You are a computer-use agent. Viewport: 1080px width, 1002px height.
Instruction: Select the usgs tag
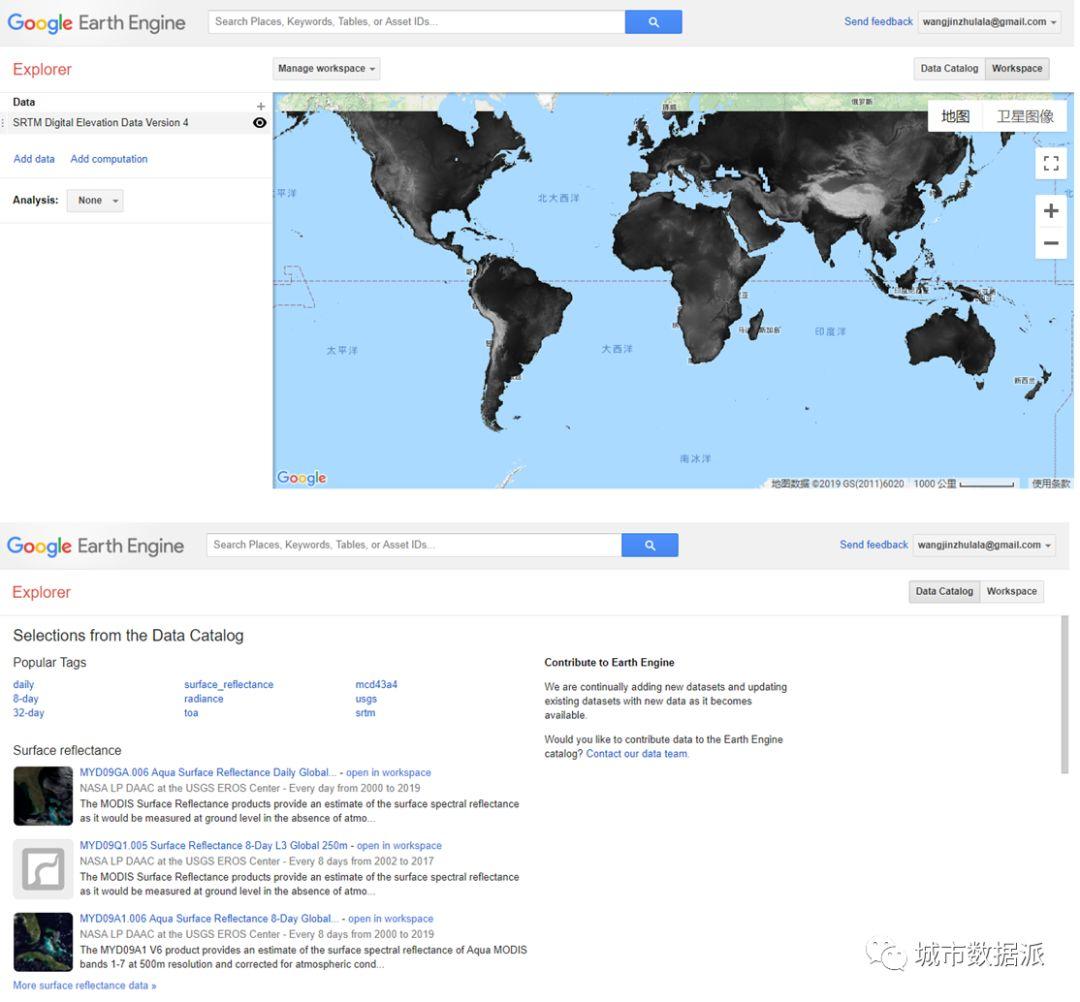point(366,698)
